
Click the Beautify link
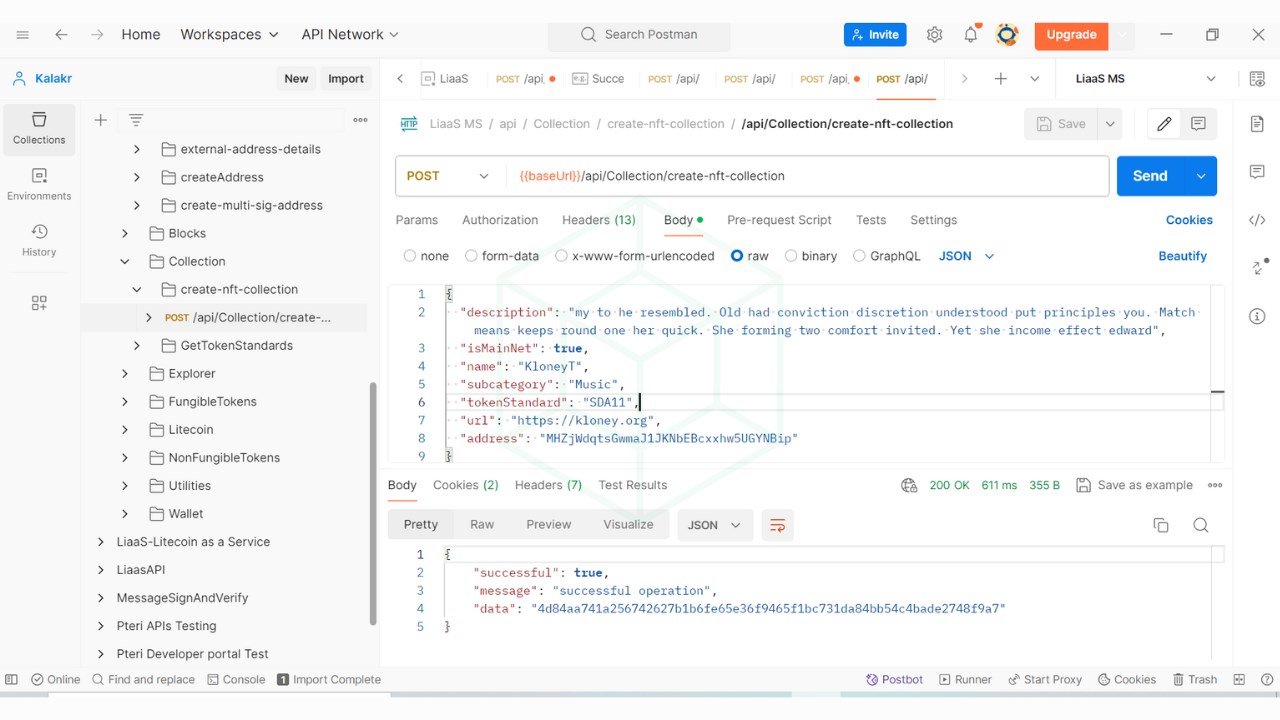point(1183,256)
